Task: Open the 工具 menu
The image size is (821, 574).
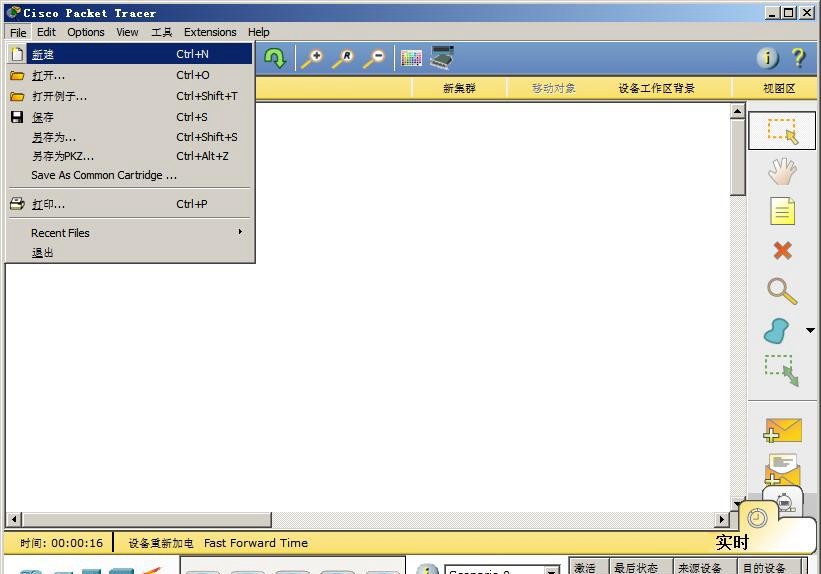Action: click(x=162, y=32)
